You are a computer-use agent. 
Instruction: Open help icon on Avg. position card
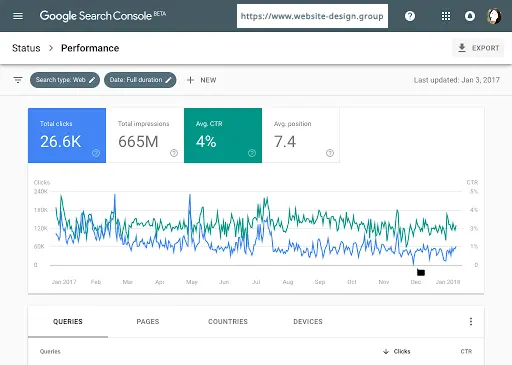pos(330,153)
